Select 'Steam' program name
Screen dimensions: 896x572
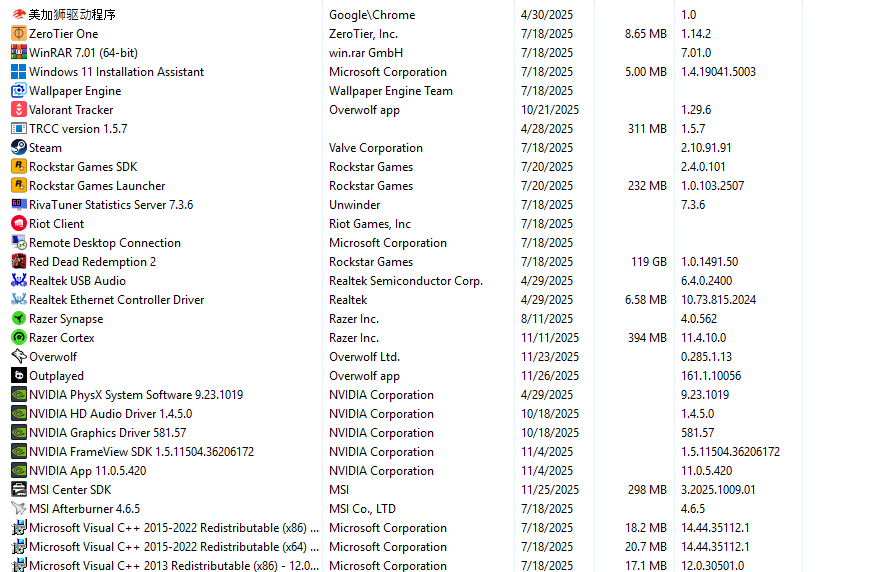point(45,147)
